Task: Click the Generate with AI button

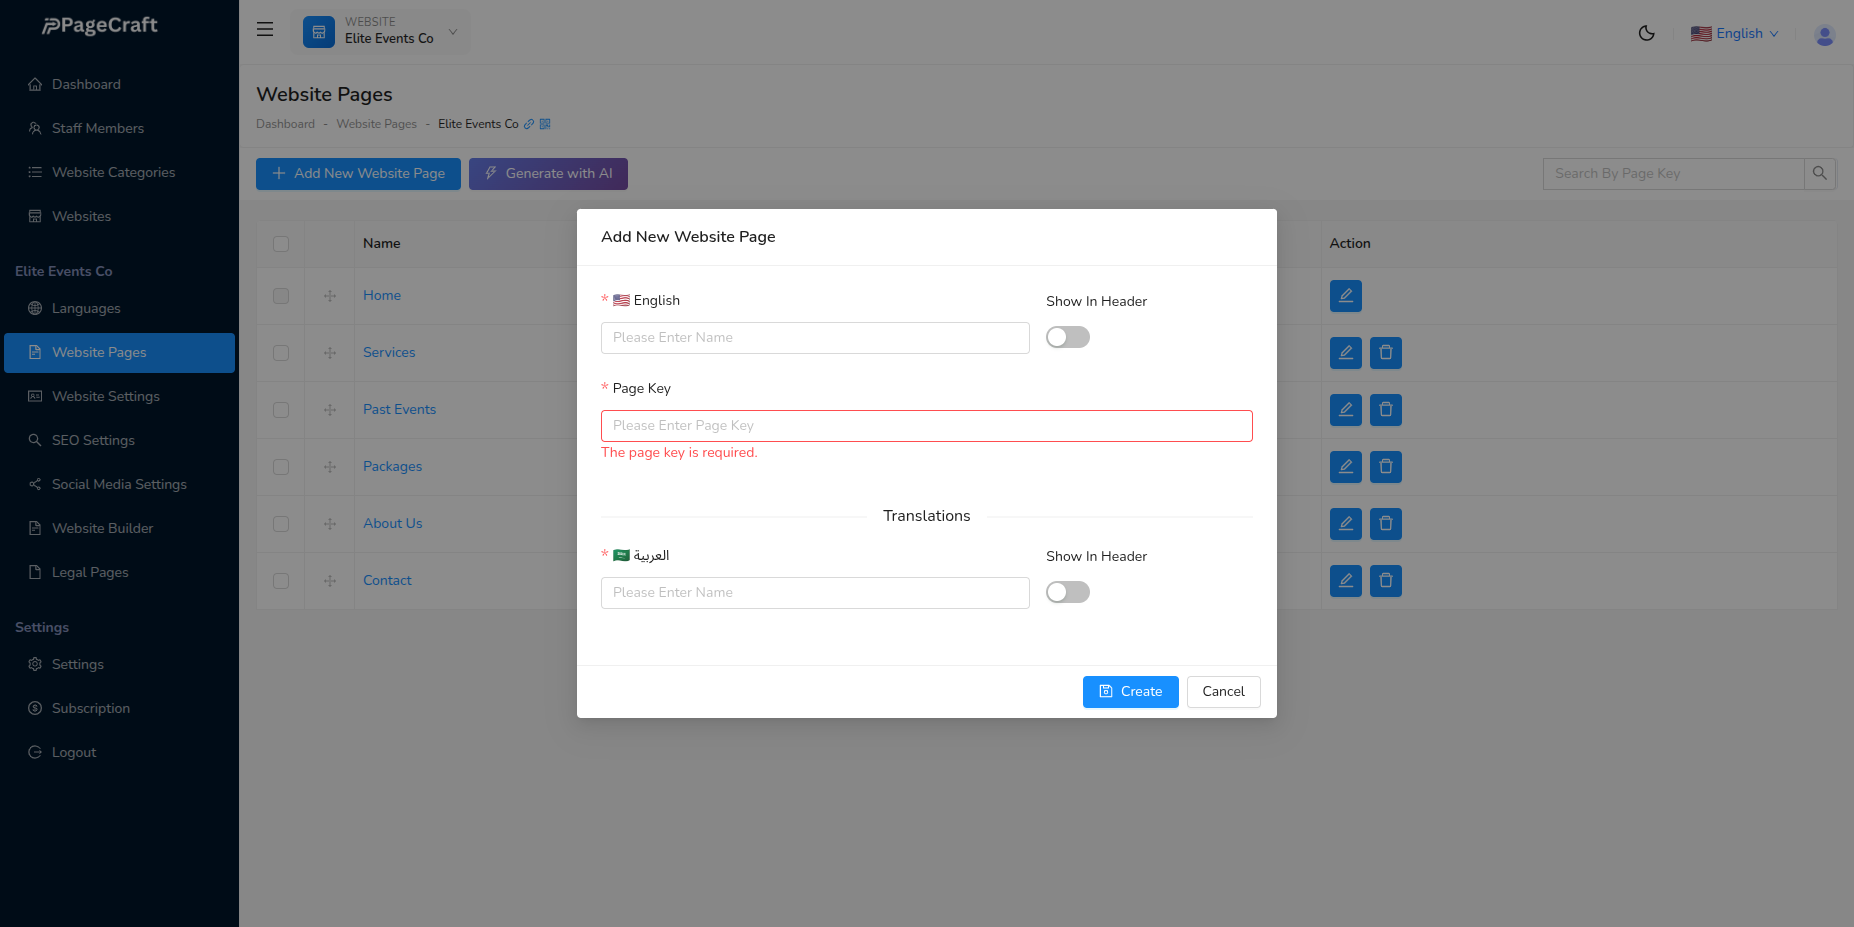Action: [548, 174]
